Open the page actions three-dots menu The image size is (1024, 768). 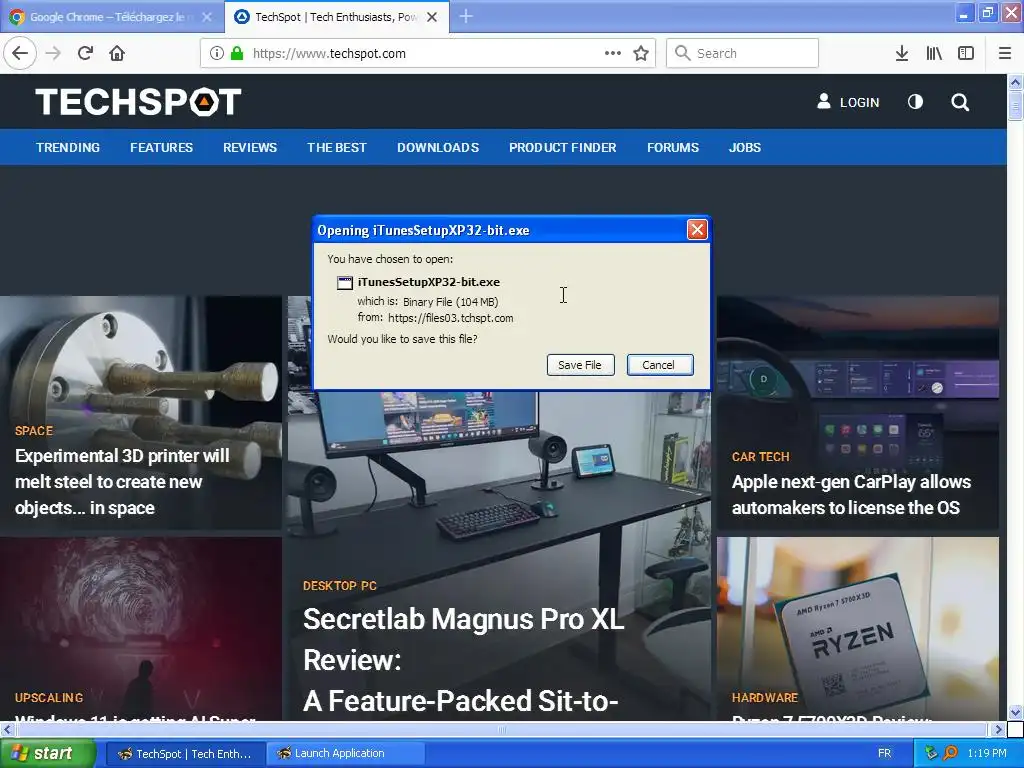[613, 53]
